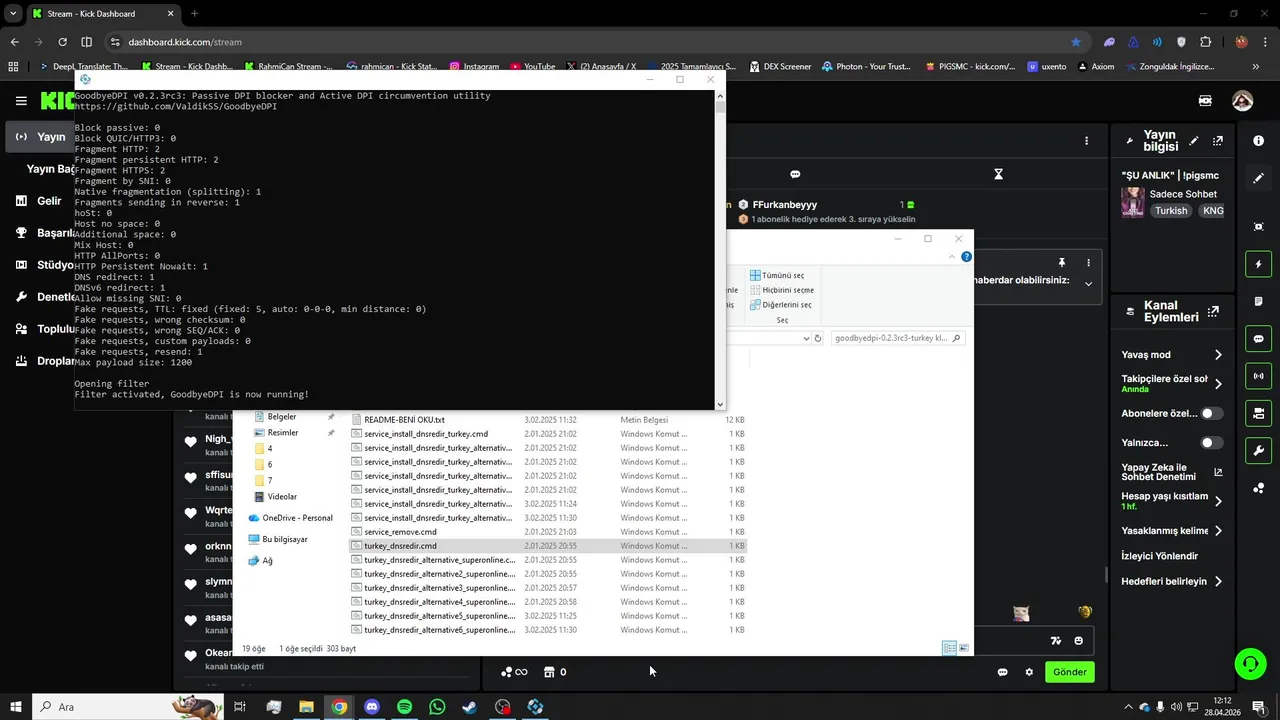Image resolution: width=1280 pixels, height=720 pixels.
Task: Click Diğerlerini seç in Explorer ribbon
Action: pyautogui.click(x=780, y=305)
